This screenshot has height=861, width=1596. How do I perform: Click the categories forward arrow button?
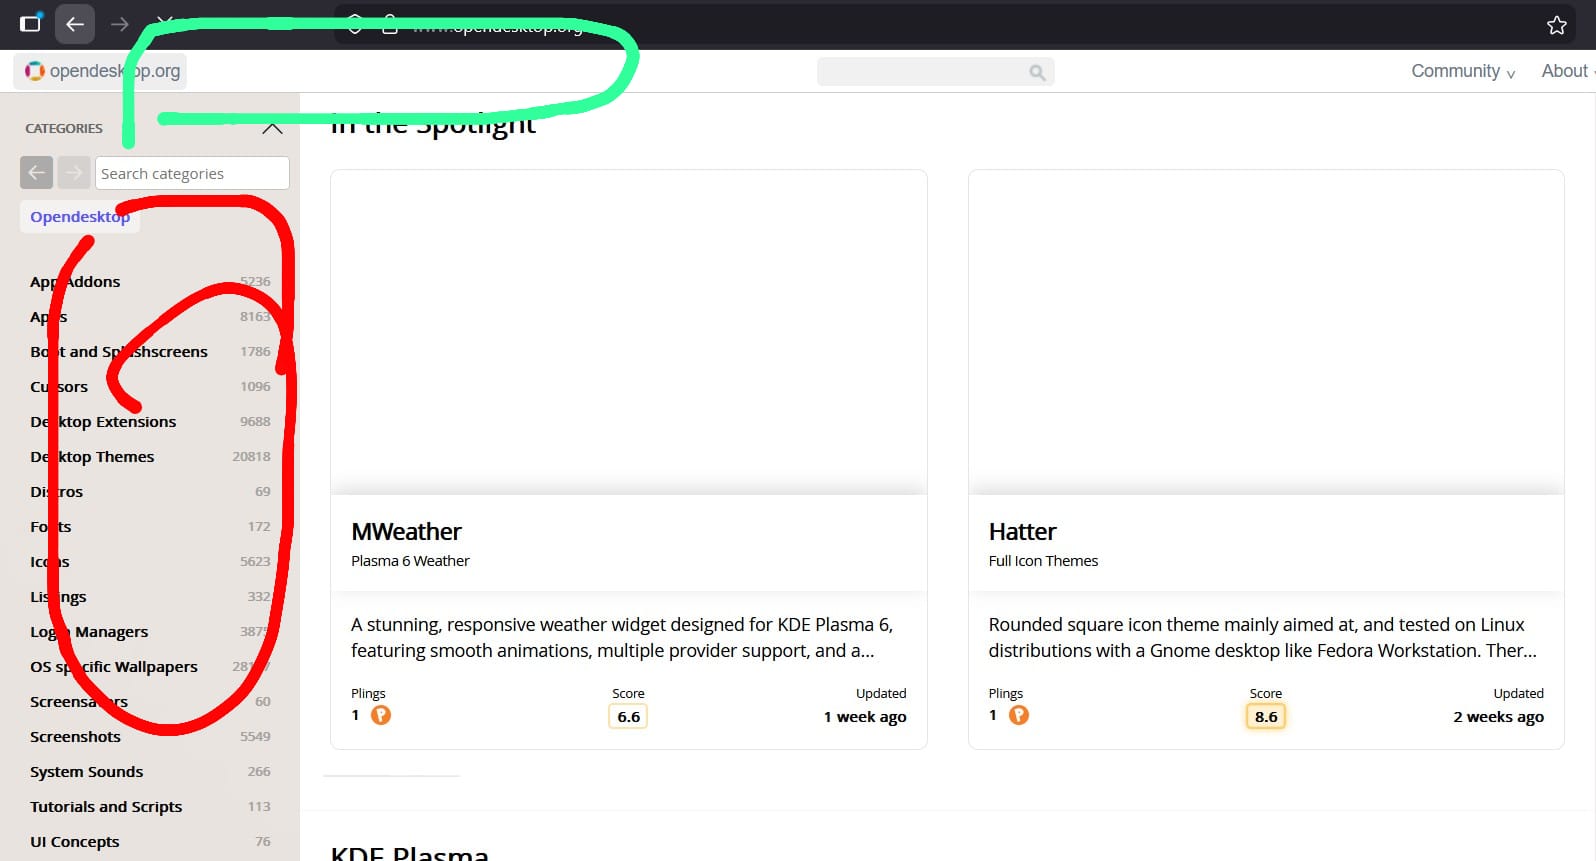coord(74,173)
